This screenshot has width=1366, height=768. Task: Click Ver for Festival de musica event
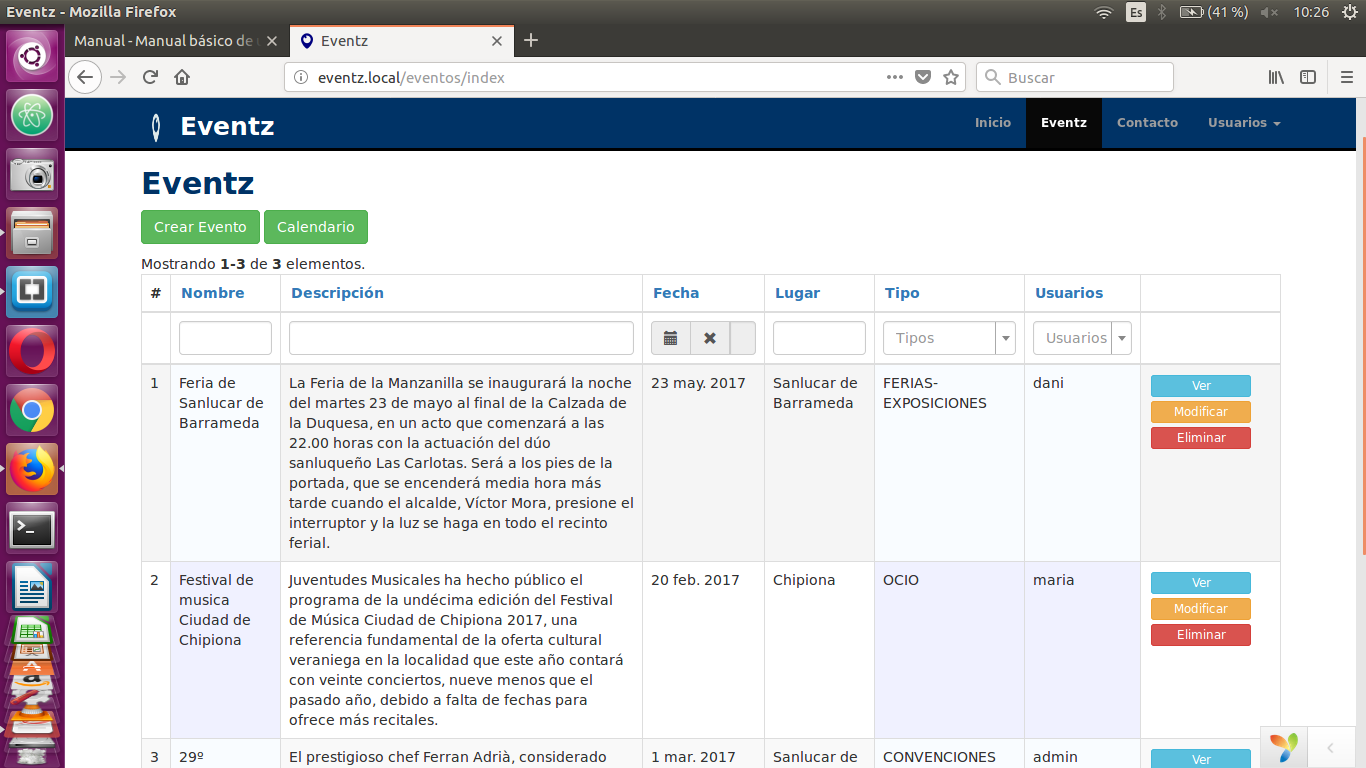[1201, 583]
